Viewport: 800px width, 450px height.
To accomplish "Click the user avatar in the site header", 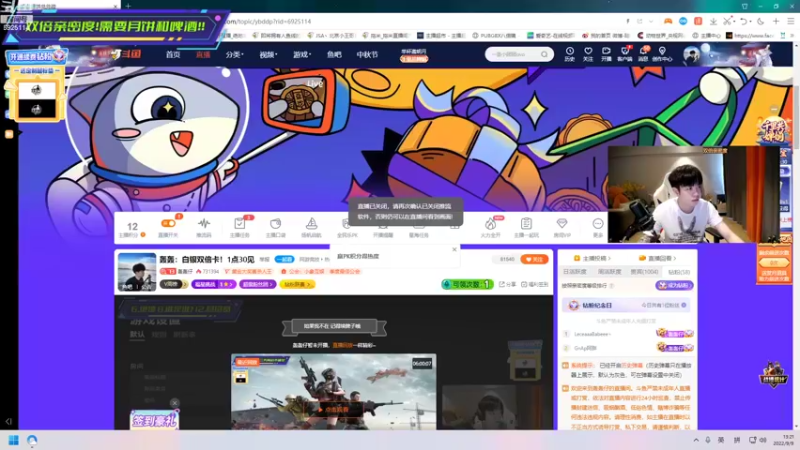I will [691, 55].
